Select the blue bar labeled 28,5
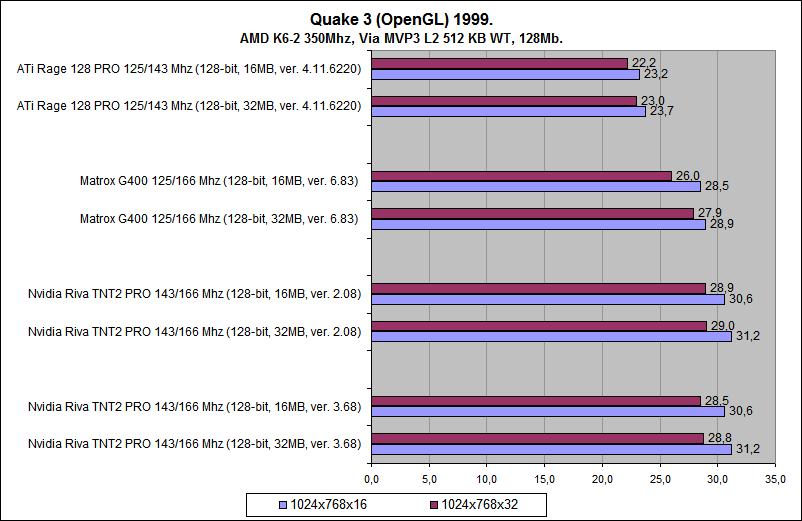The image size is (802, 521). coord(536,187)
